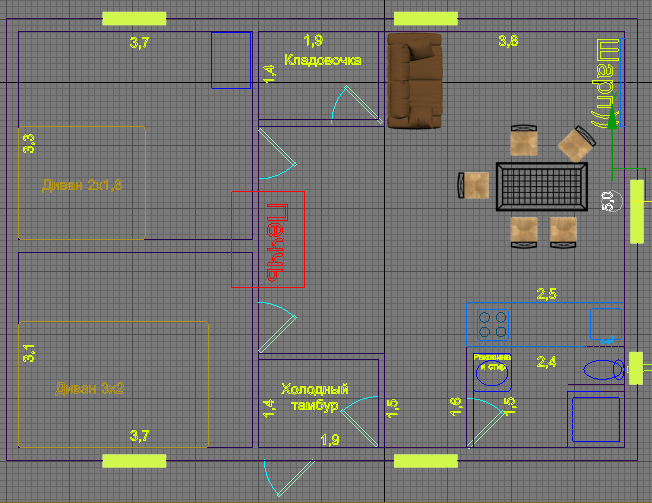Screen dimensions: 652x503
Task: Select the four-burner stove on the kitchen counter
Action: [492, 324]
